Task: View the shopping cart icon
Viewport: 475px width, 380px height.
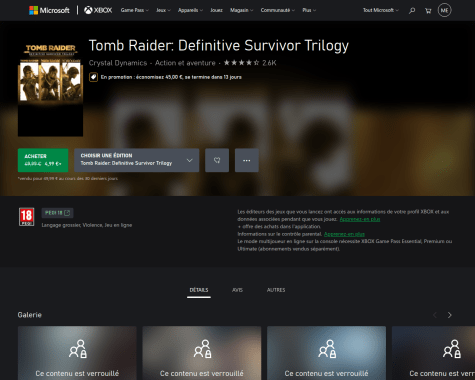Action: [x=428, y=11]
